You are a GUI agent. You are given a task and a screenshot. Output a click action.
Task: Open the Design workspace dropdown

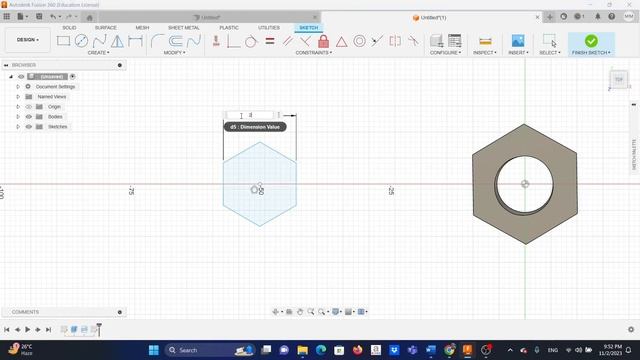pos(28,40)
